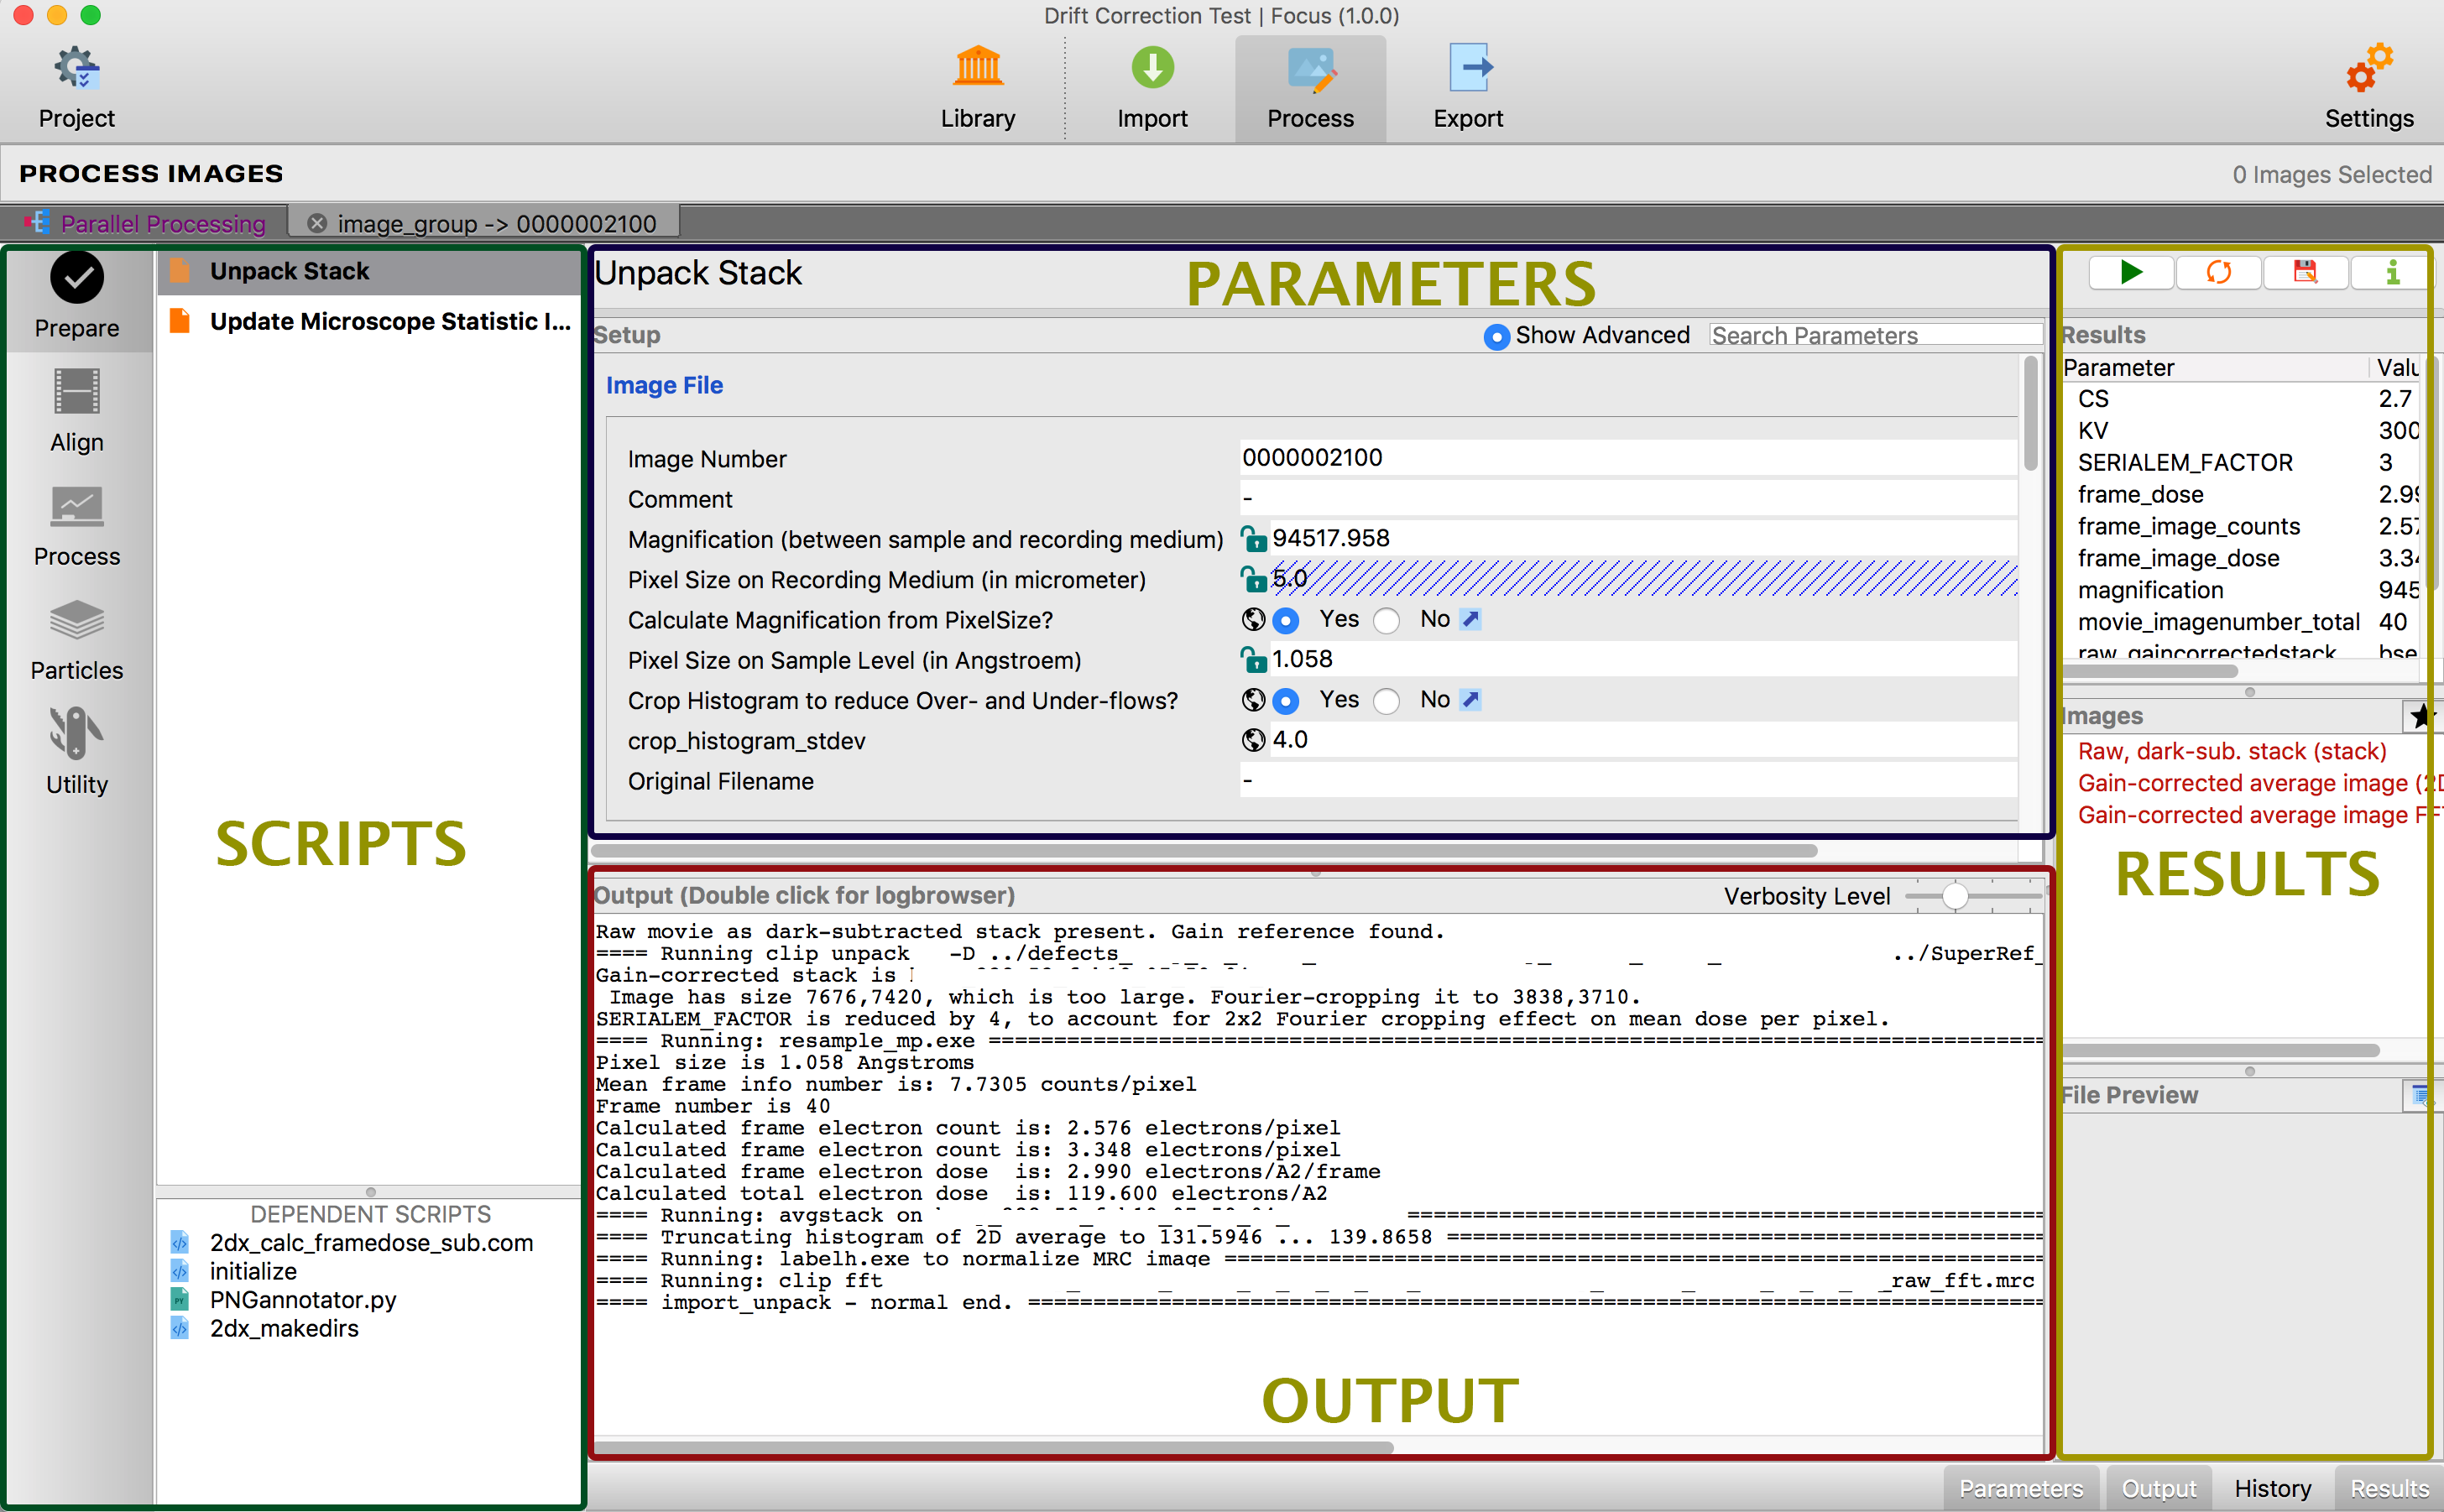Switch to the Parallel Processing tab
The width and height of the screenshot is (2444, 1512).
click(x=146, y=223)
